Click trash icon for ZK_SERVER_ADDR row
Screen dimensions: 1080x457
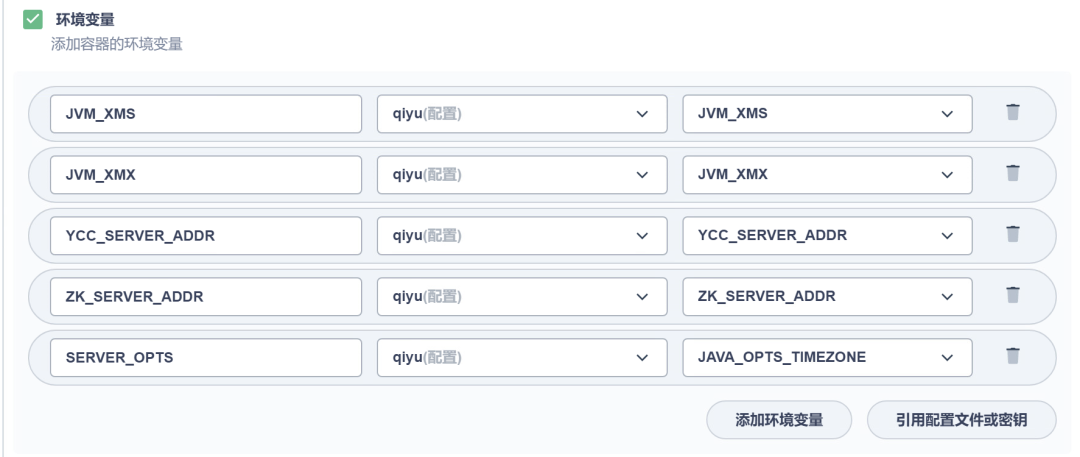[x=1012, y=295]
